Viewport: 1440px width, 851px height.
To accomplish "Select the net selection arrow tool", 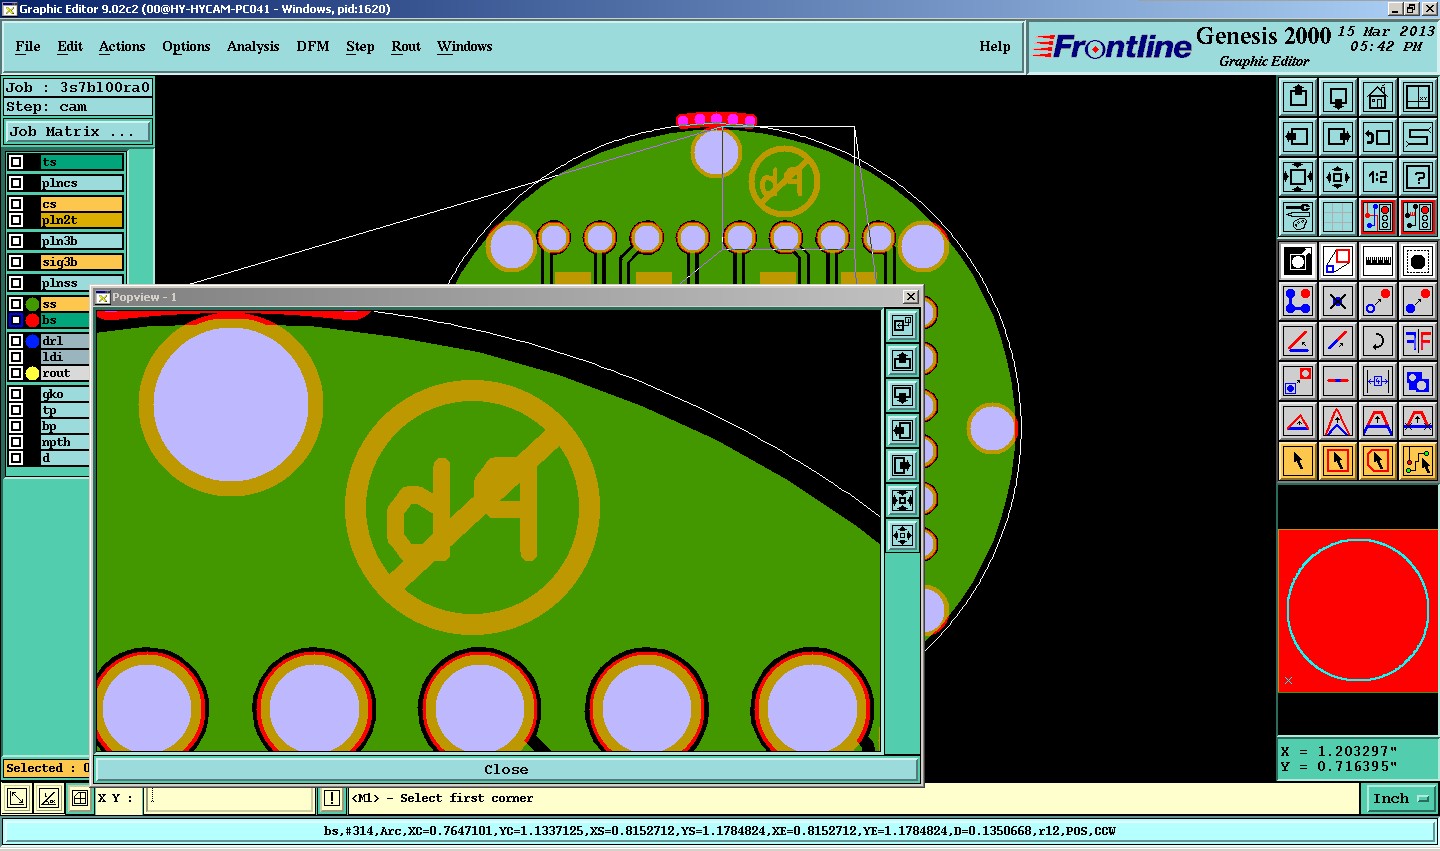I will coord(1418,461).
